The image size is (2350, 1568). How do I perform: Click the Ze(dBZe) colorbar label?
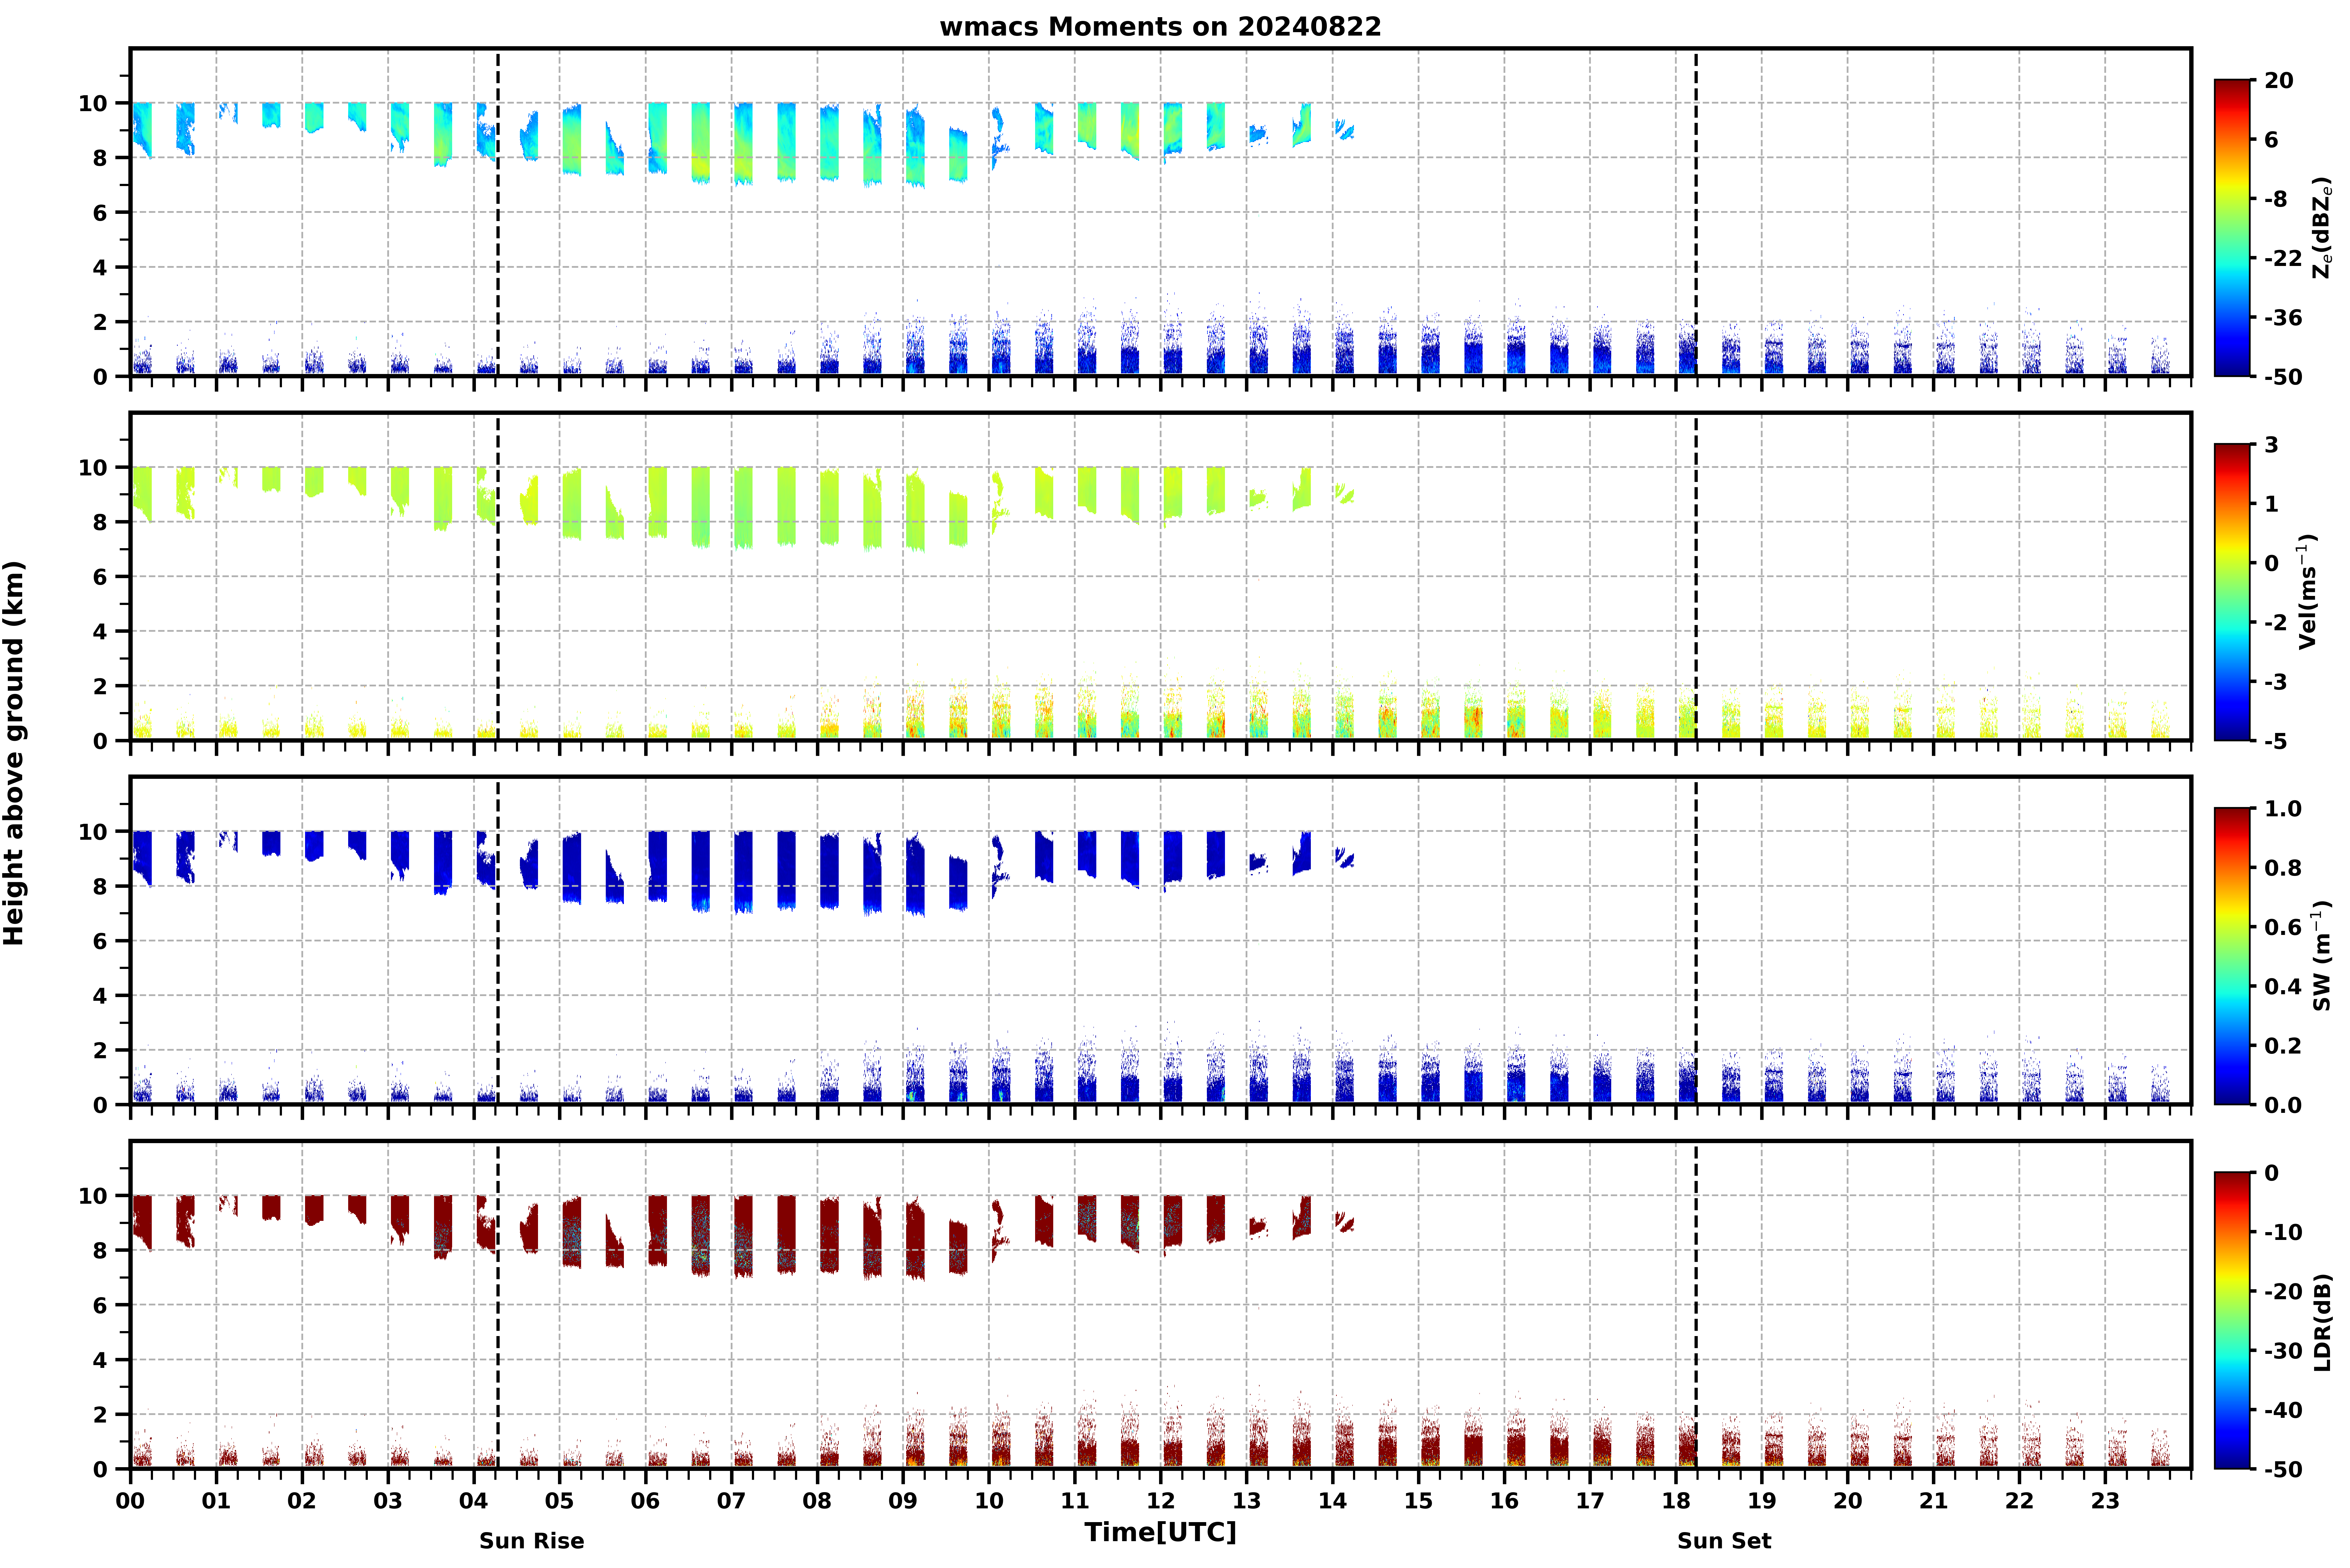pyautogui.click(x=2322, y=228)
